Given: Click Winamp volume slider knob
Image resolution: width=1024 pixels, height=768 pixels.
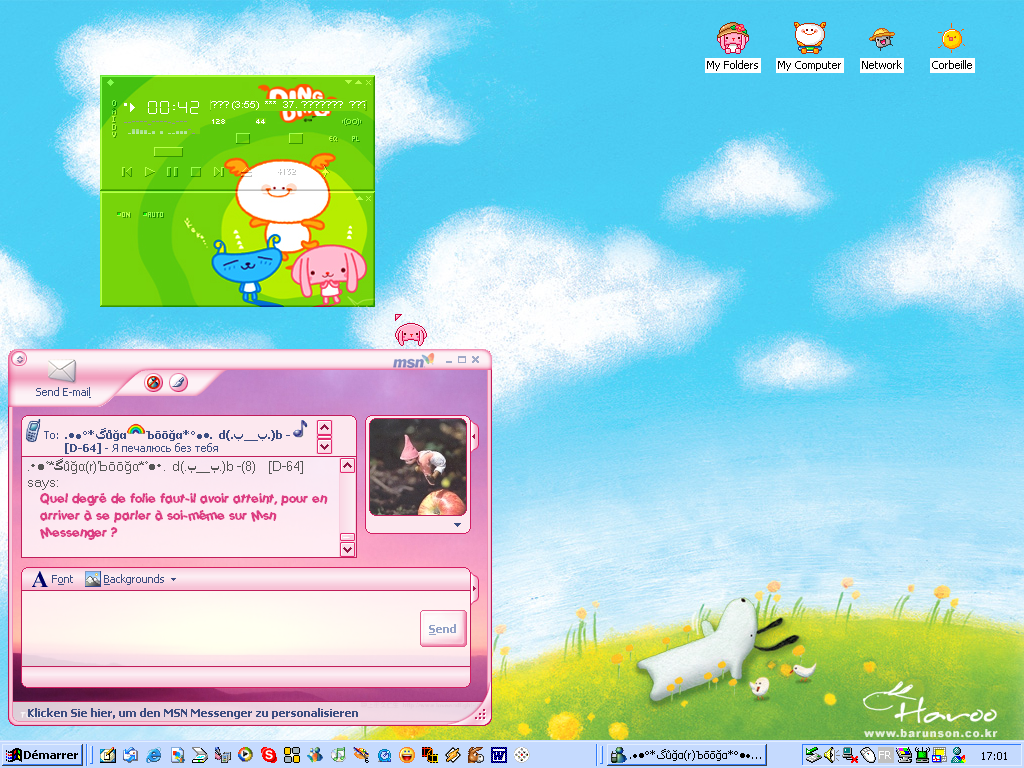Looking at the screenshot, I should [x=242, y=138].
